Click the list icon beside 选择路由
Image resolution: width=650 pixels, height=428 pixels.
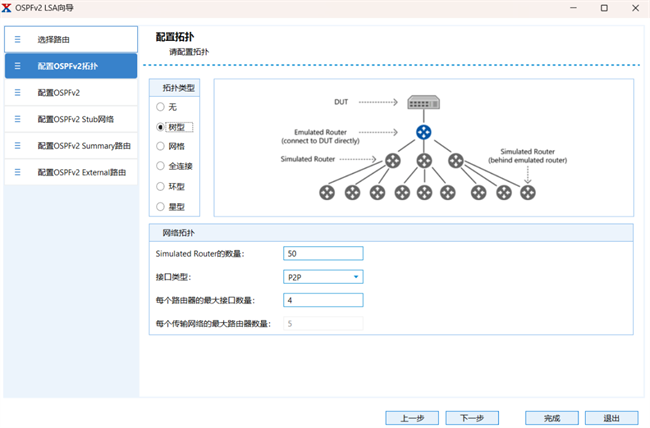pos(17,39)
